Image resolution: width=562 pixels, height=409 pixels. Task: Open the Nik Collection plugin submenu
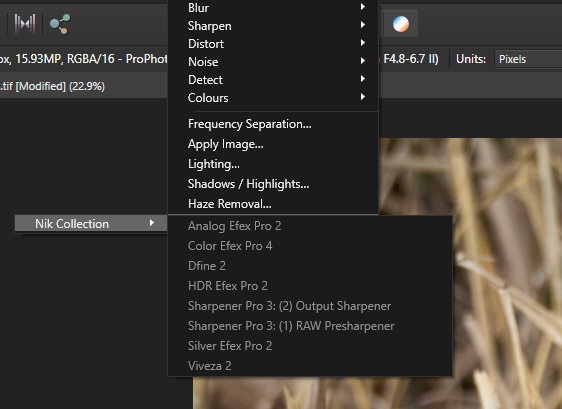(x=91, y=224)
